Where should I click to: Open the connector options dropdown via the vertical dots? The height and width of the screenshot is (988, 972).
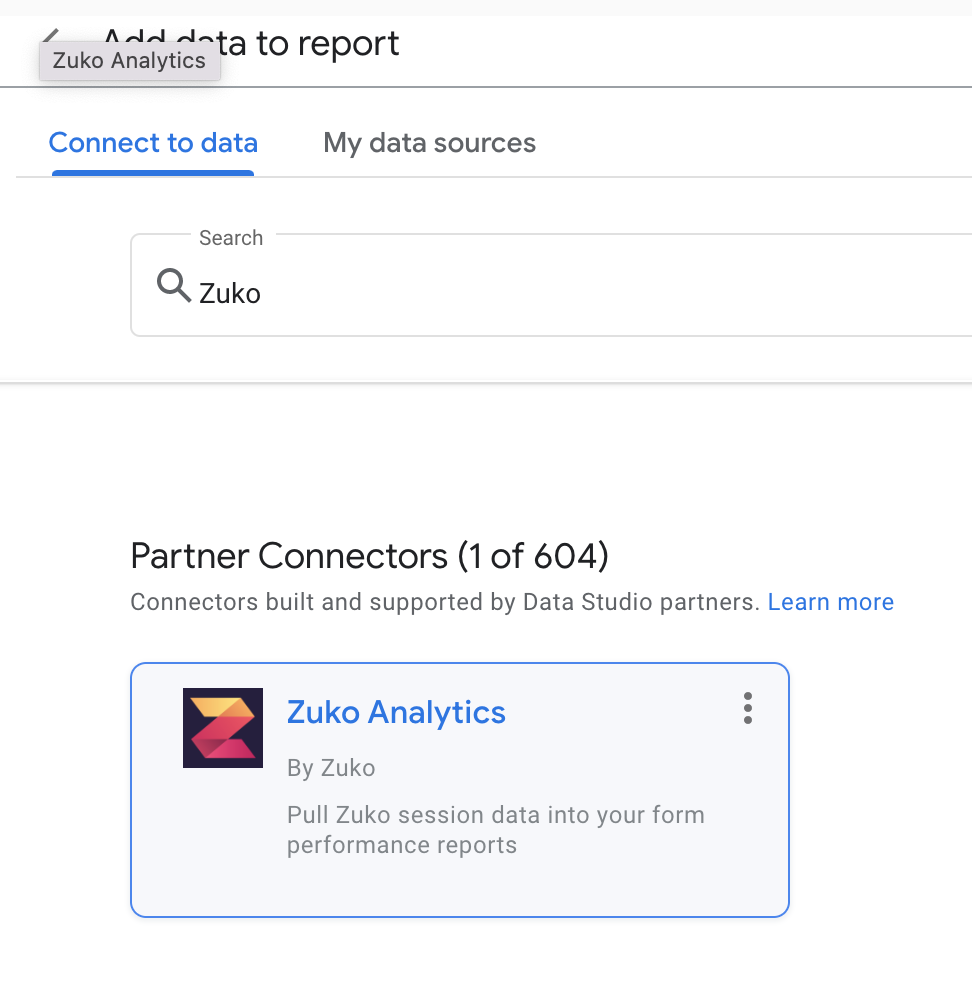(747, 708)
